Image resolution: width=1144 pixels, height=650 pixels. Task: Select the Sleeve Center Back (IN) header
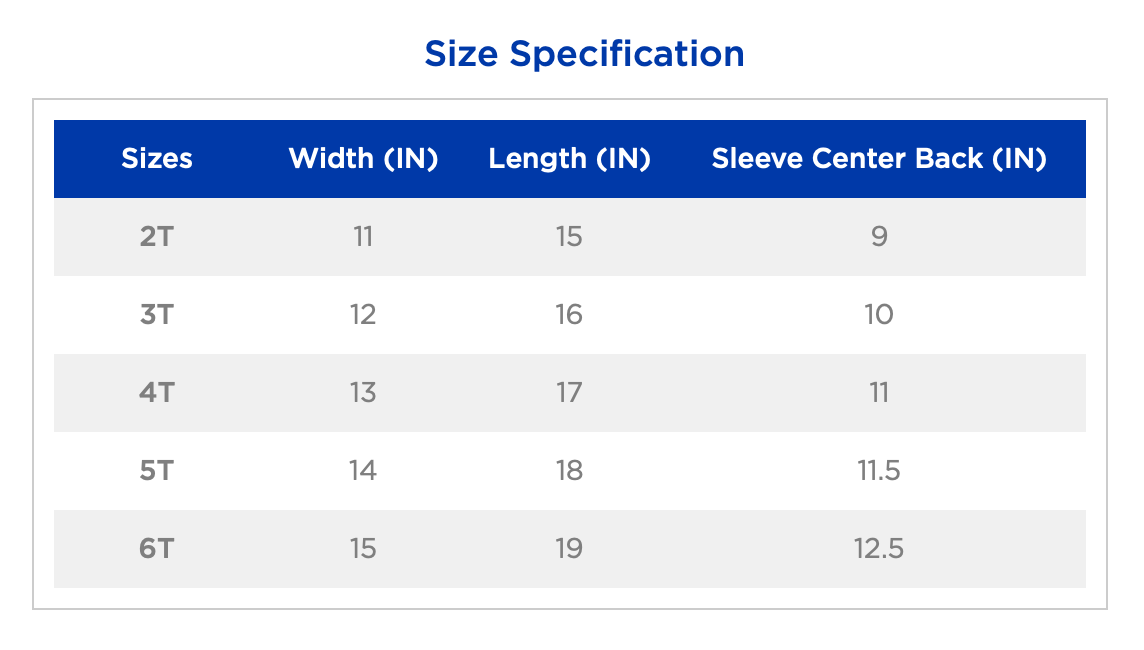pyautogui.click(x=879, y=159)
